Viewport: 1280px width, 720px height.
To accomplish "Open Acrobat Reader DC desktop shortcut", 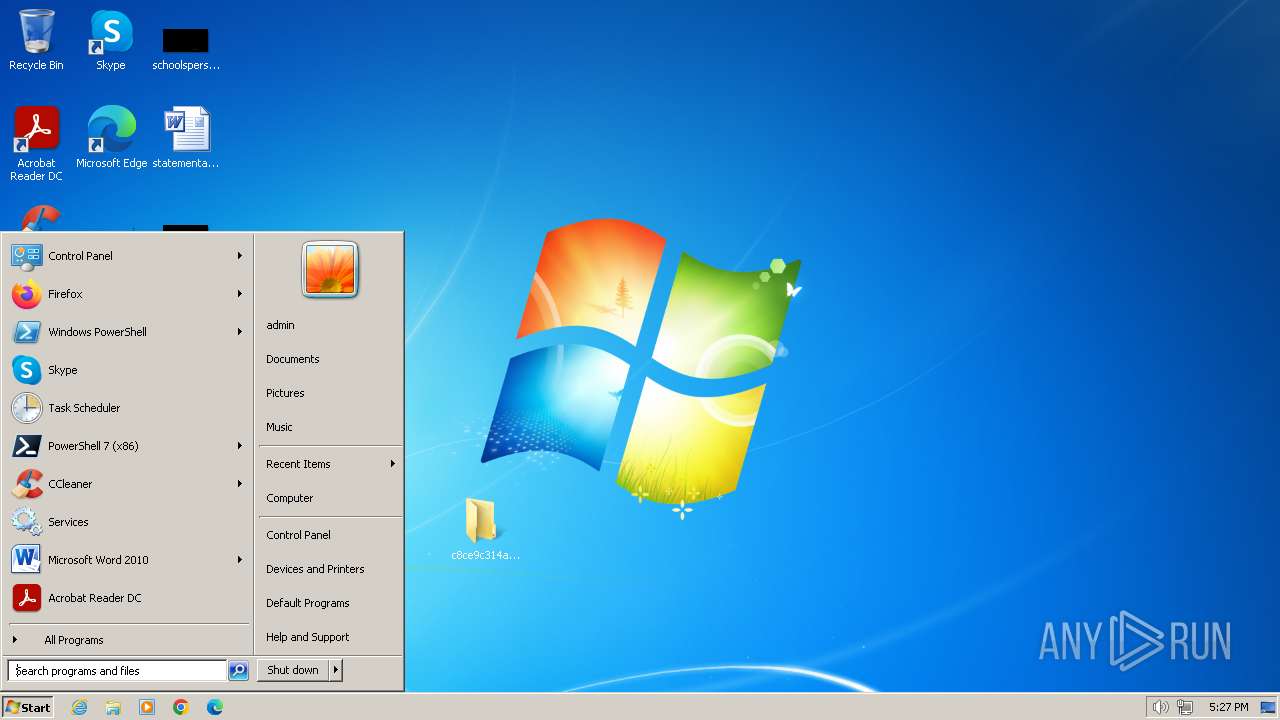I will tap(36, 143).
